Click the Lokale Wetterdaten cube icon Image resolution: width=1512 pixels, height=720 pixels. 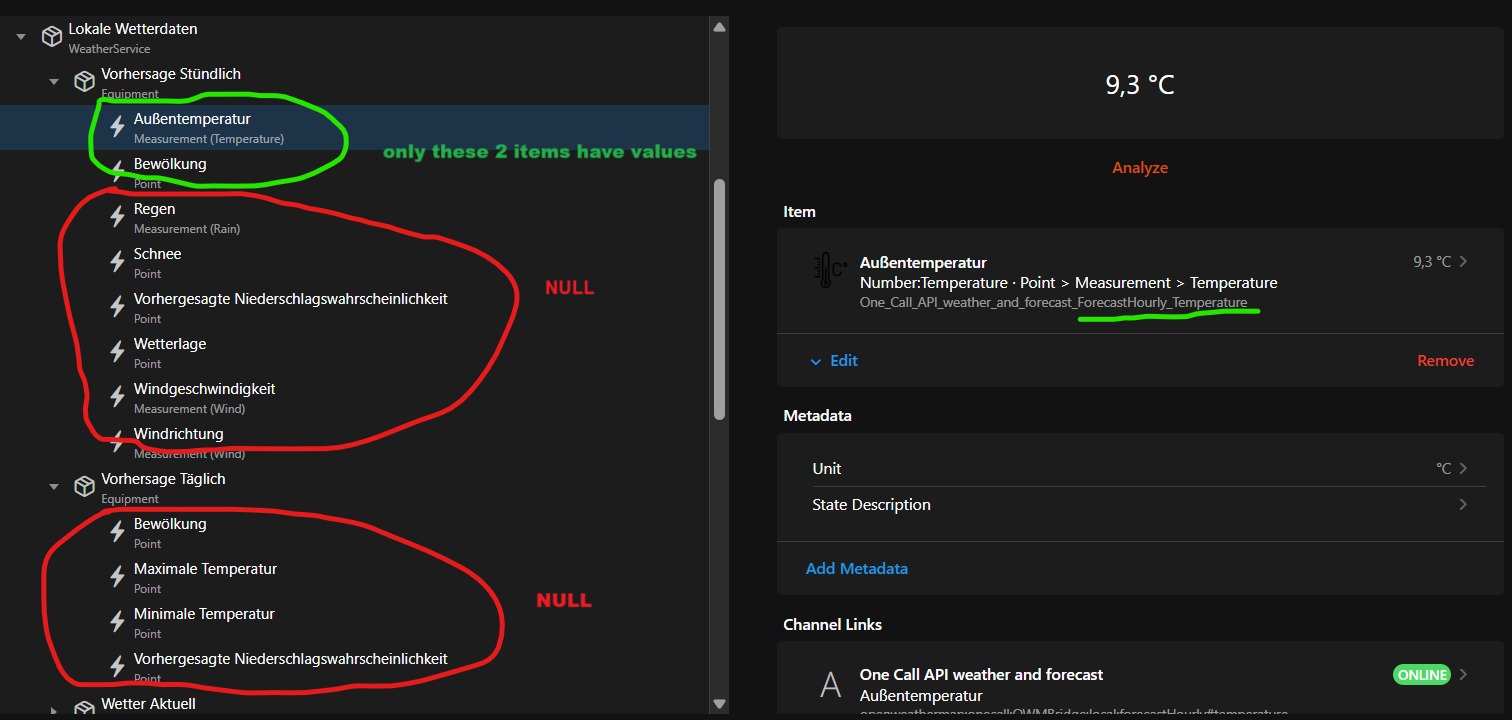coord(51,37)
